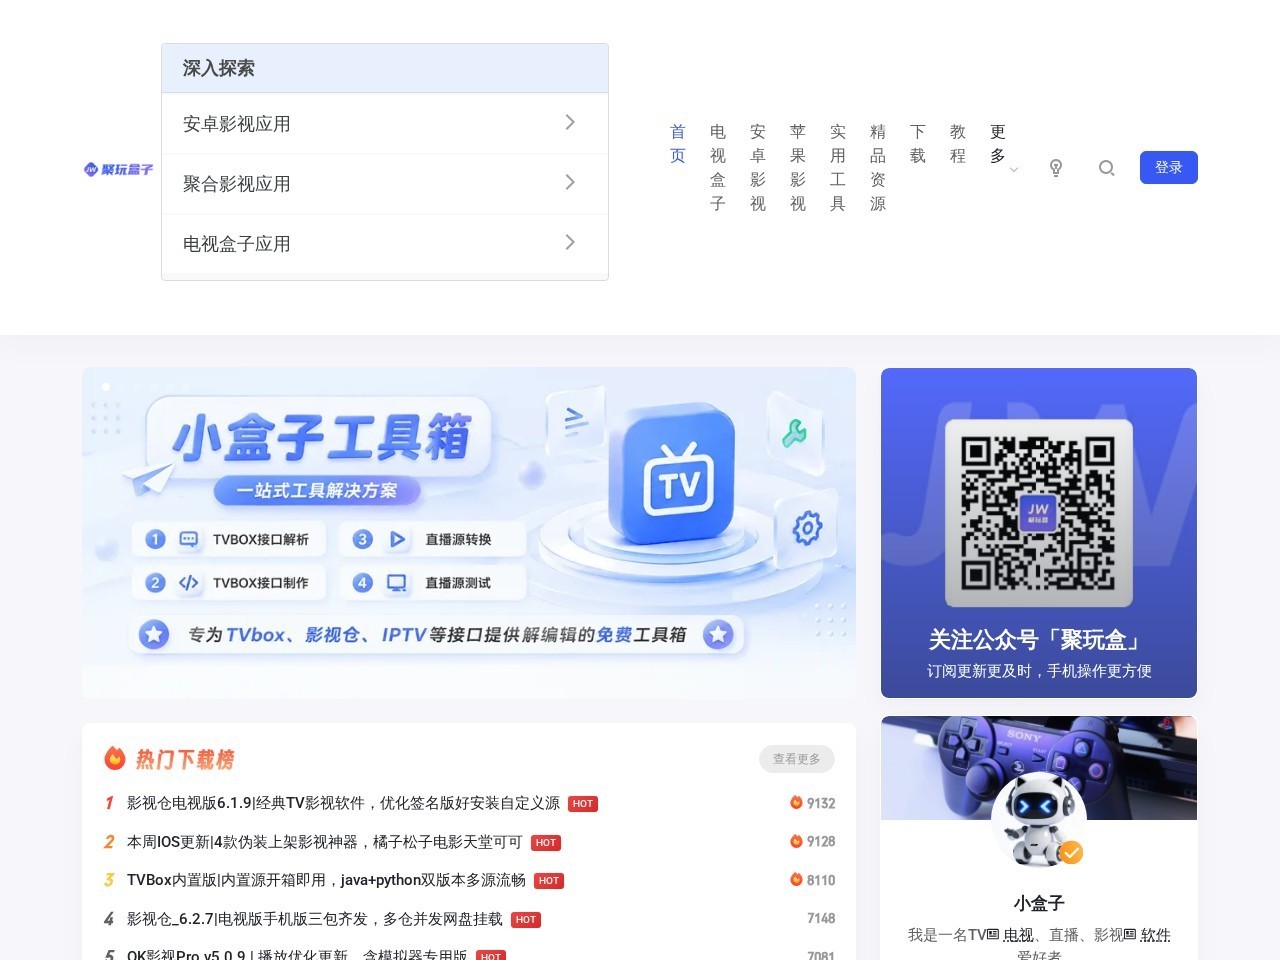Click the 聚玩盒子 QR code image

[1038, 513]
